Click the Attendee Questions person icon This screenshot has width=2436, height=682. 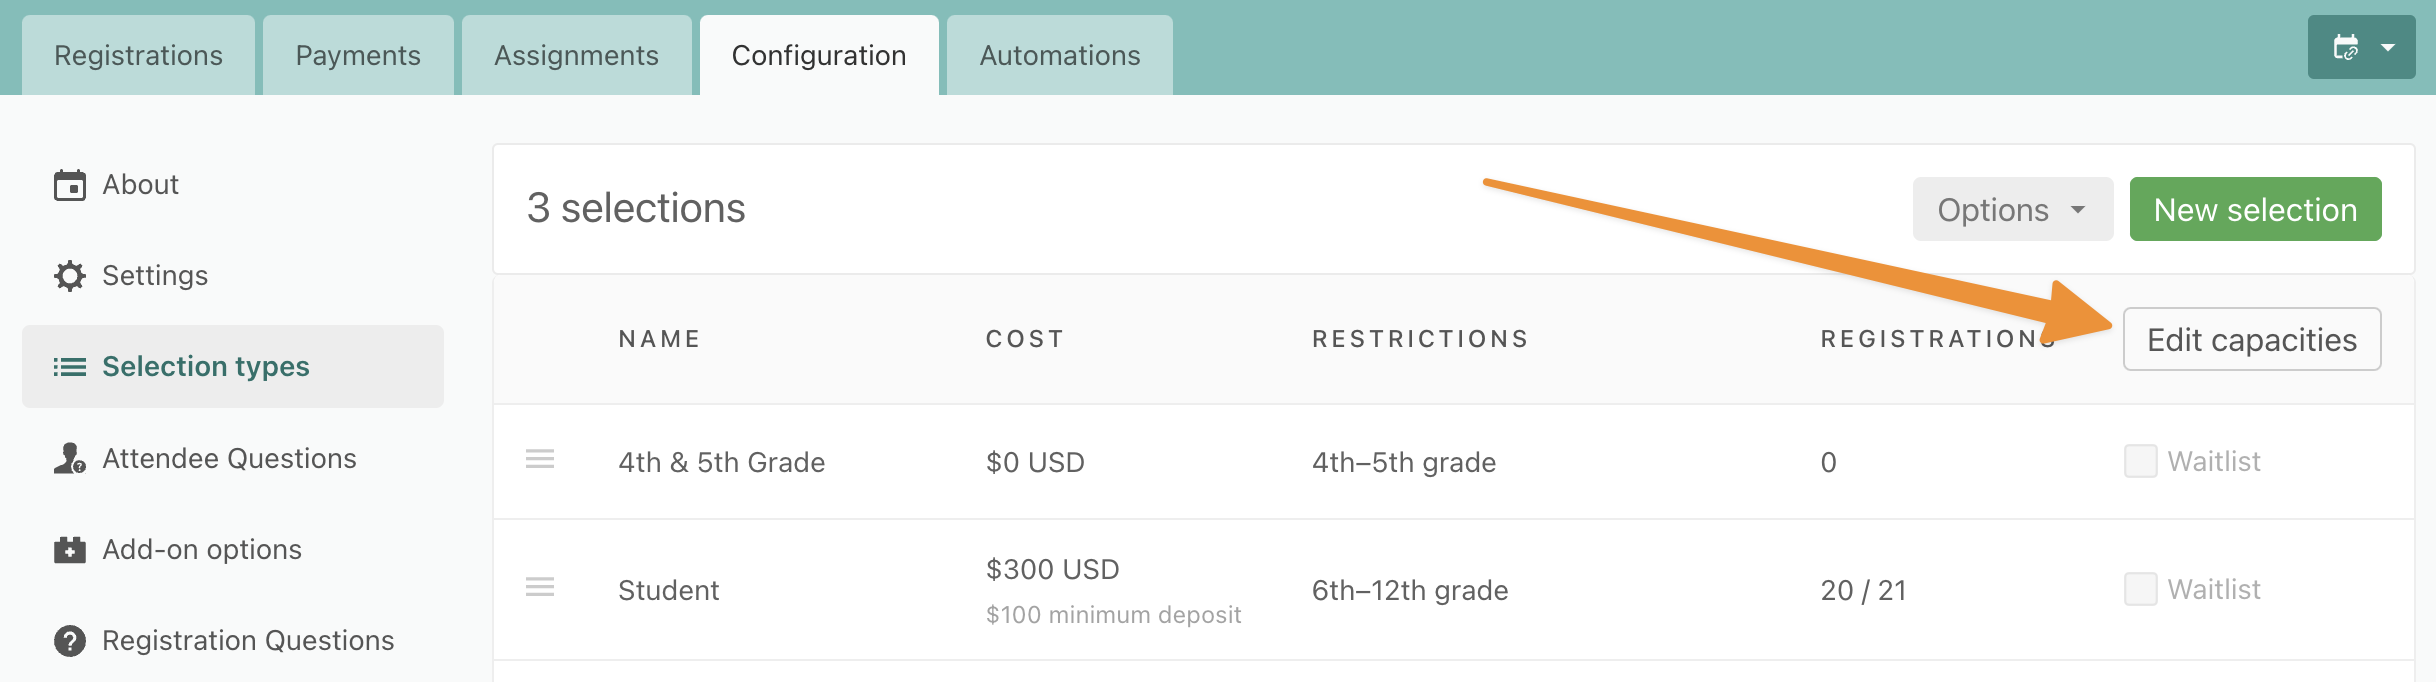click(70, 458)
